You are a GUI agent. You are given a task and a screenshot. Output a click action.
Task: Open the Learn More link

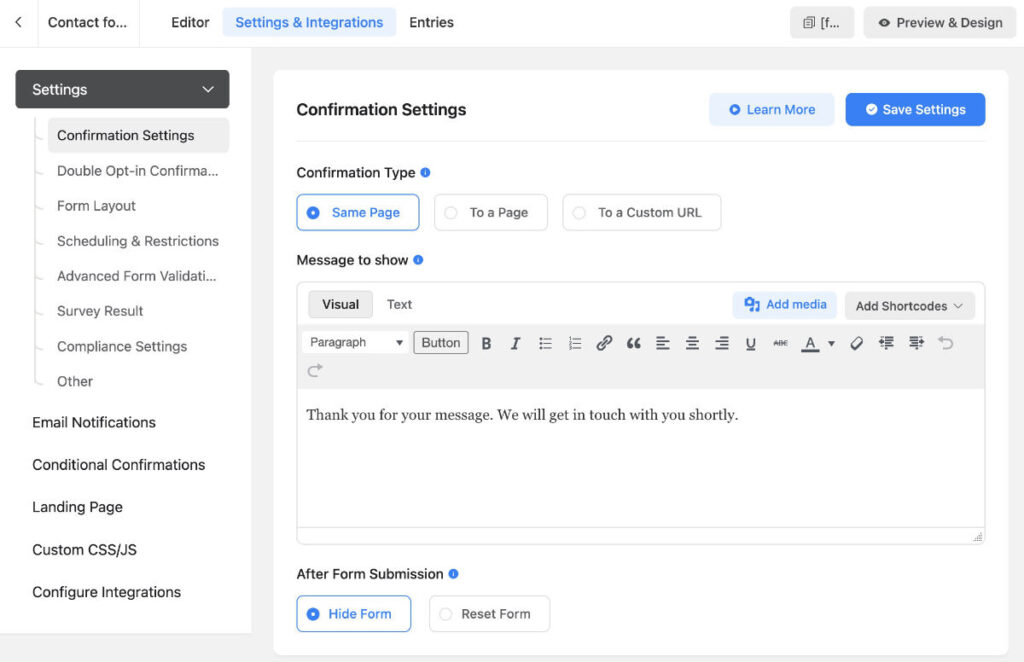[x=771, y=110]
